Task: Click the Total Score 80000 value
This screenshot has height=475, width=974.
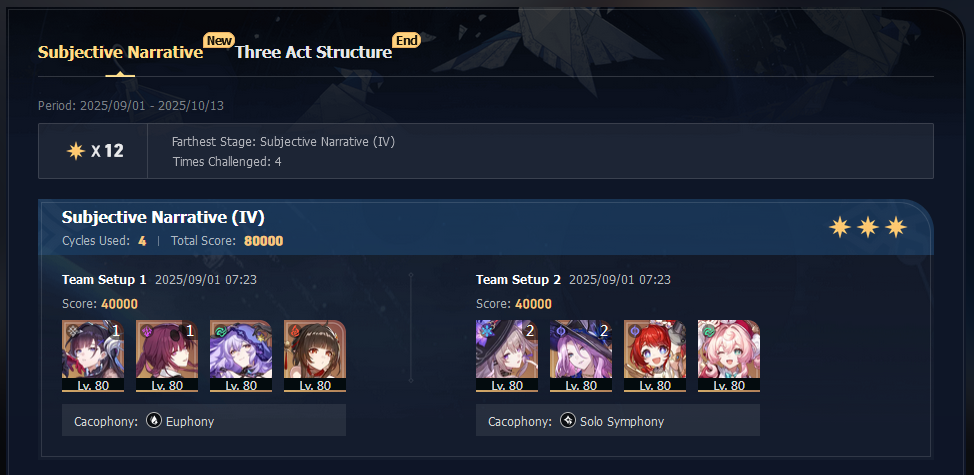Action: 264,241
